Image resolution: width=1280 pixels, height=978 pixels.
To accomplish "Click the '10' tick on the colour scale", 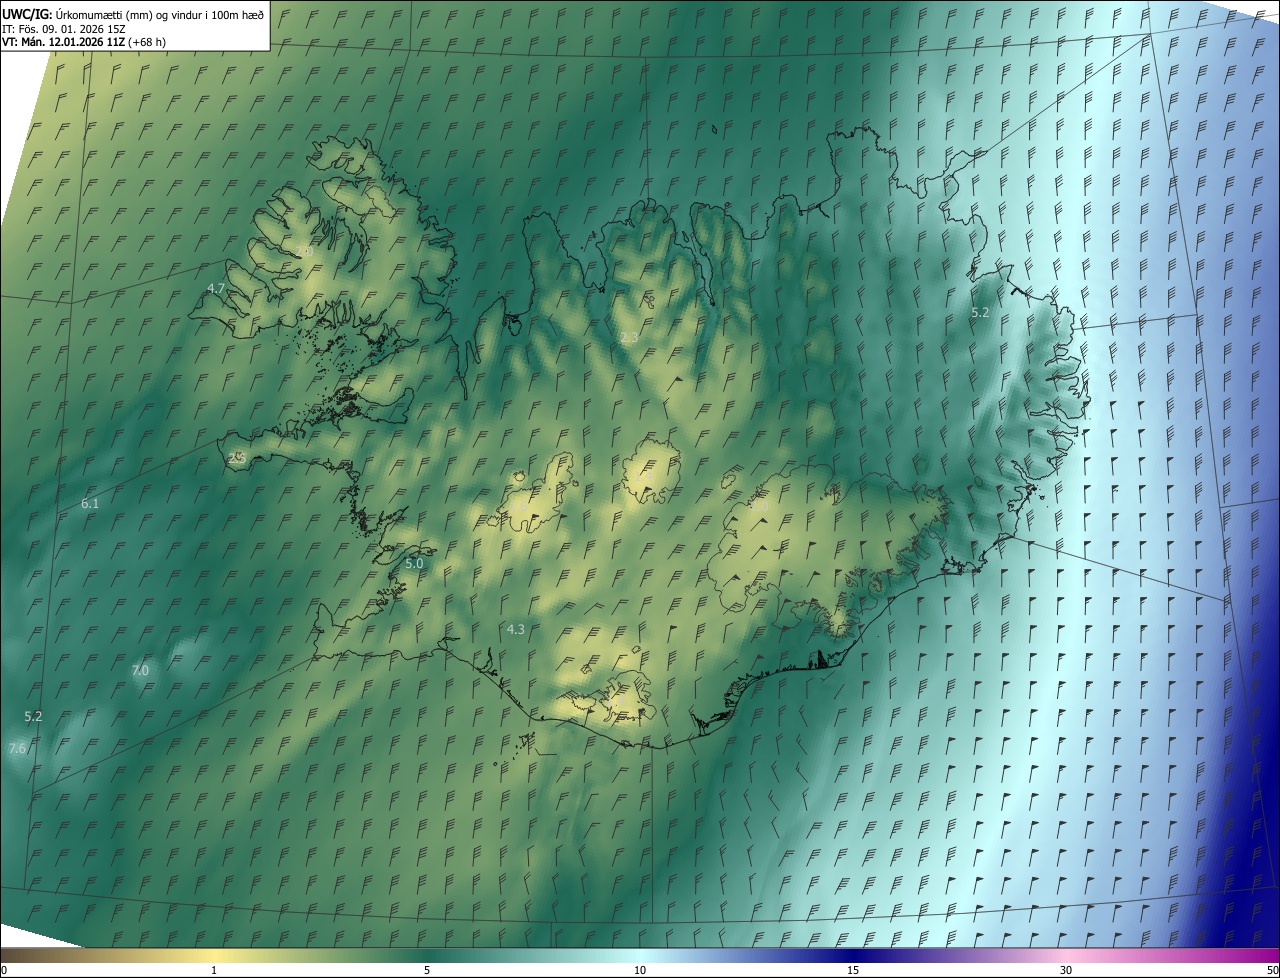I will [x=640, y=970].
